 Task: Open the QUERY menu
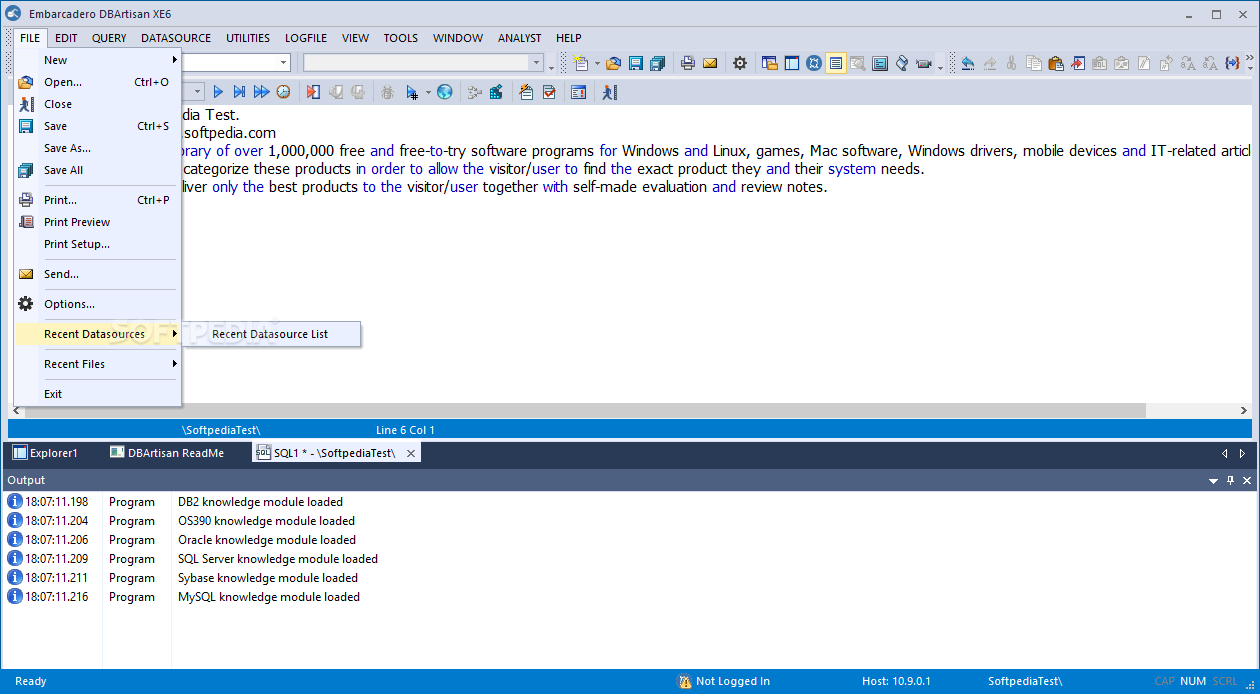click(x=109, y=38)
